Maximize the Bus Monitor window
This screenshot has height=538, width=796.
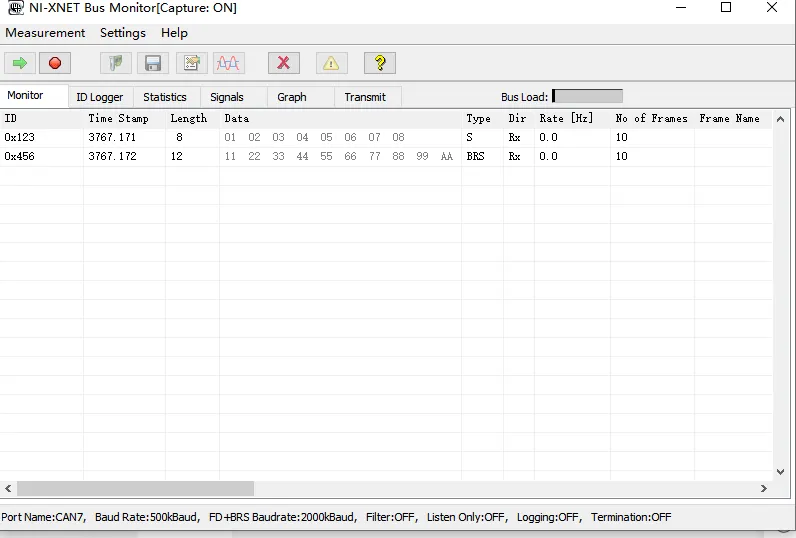pyautogui.click(x=726, y=8)
